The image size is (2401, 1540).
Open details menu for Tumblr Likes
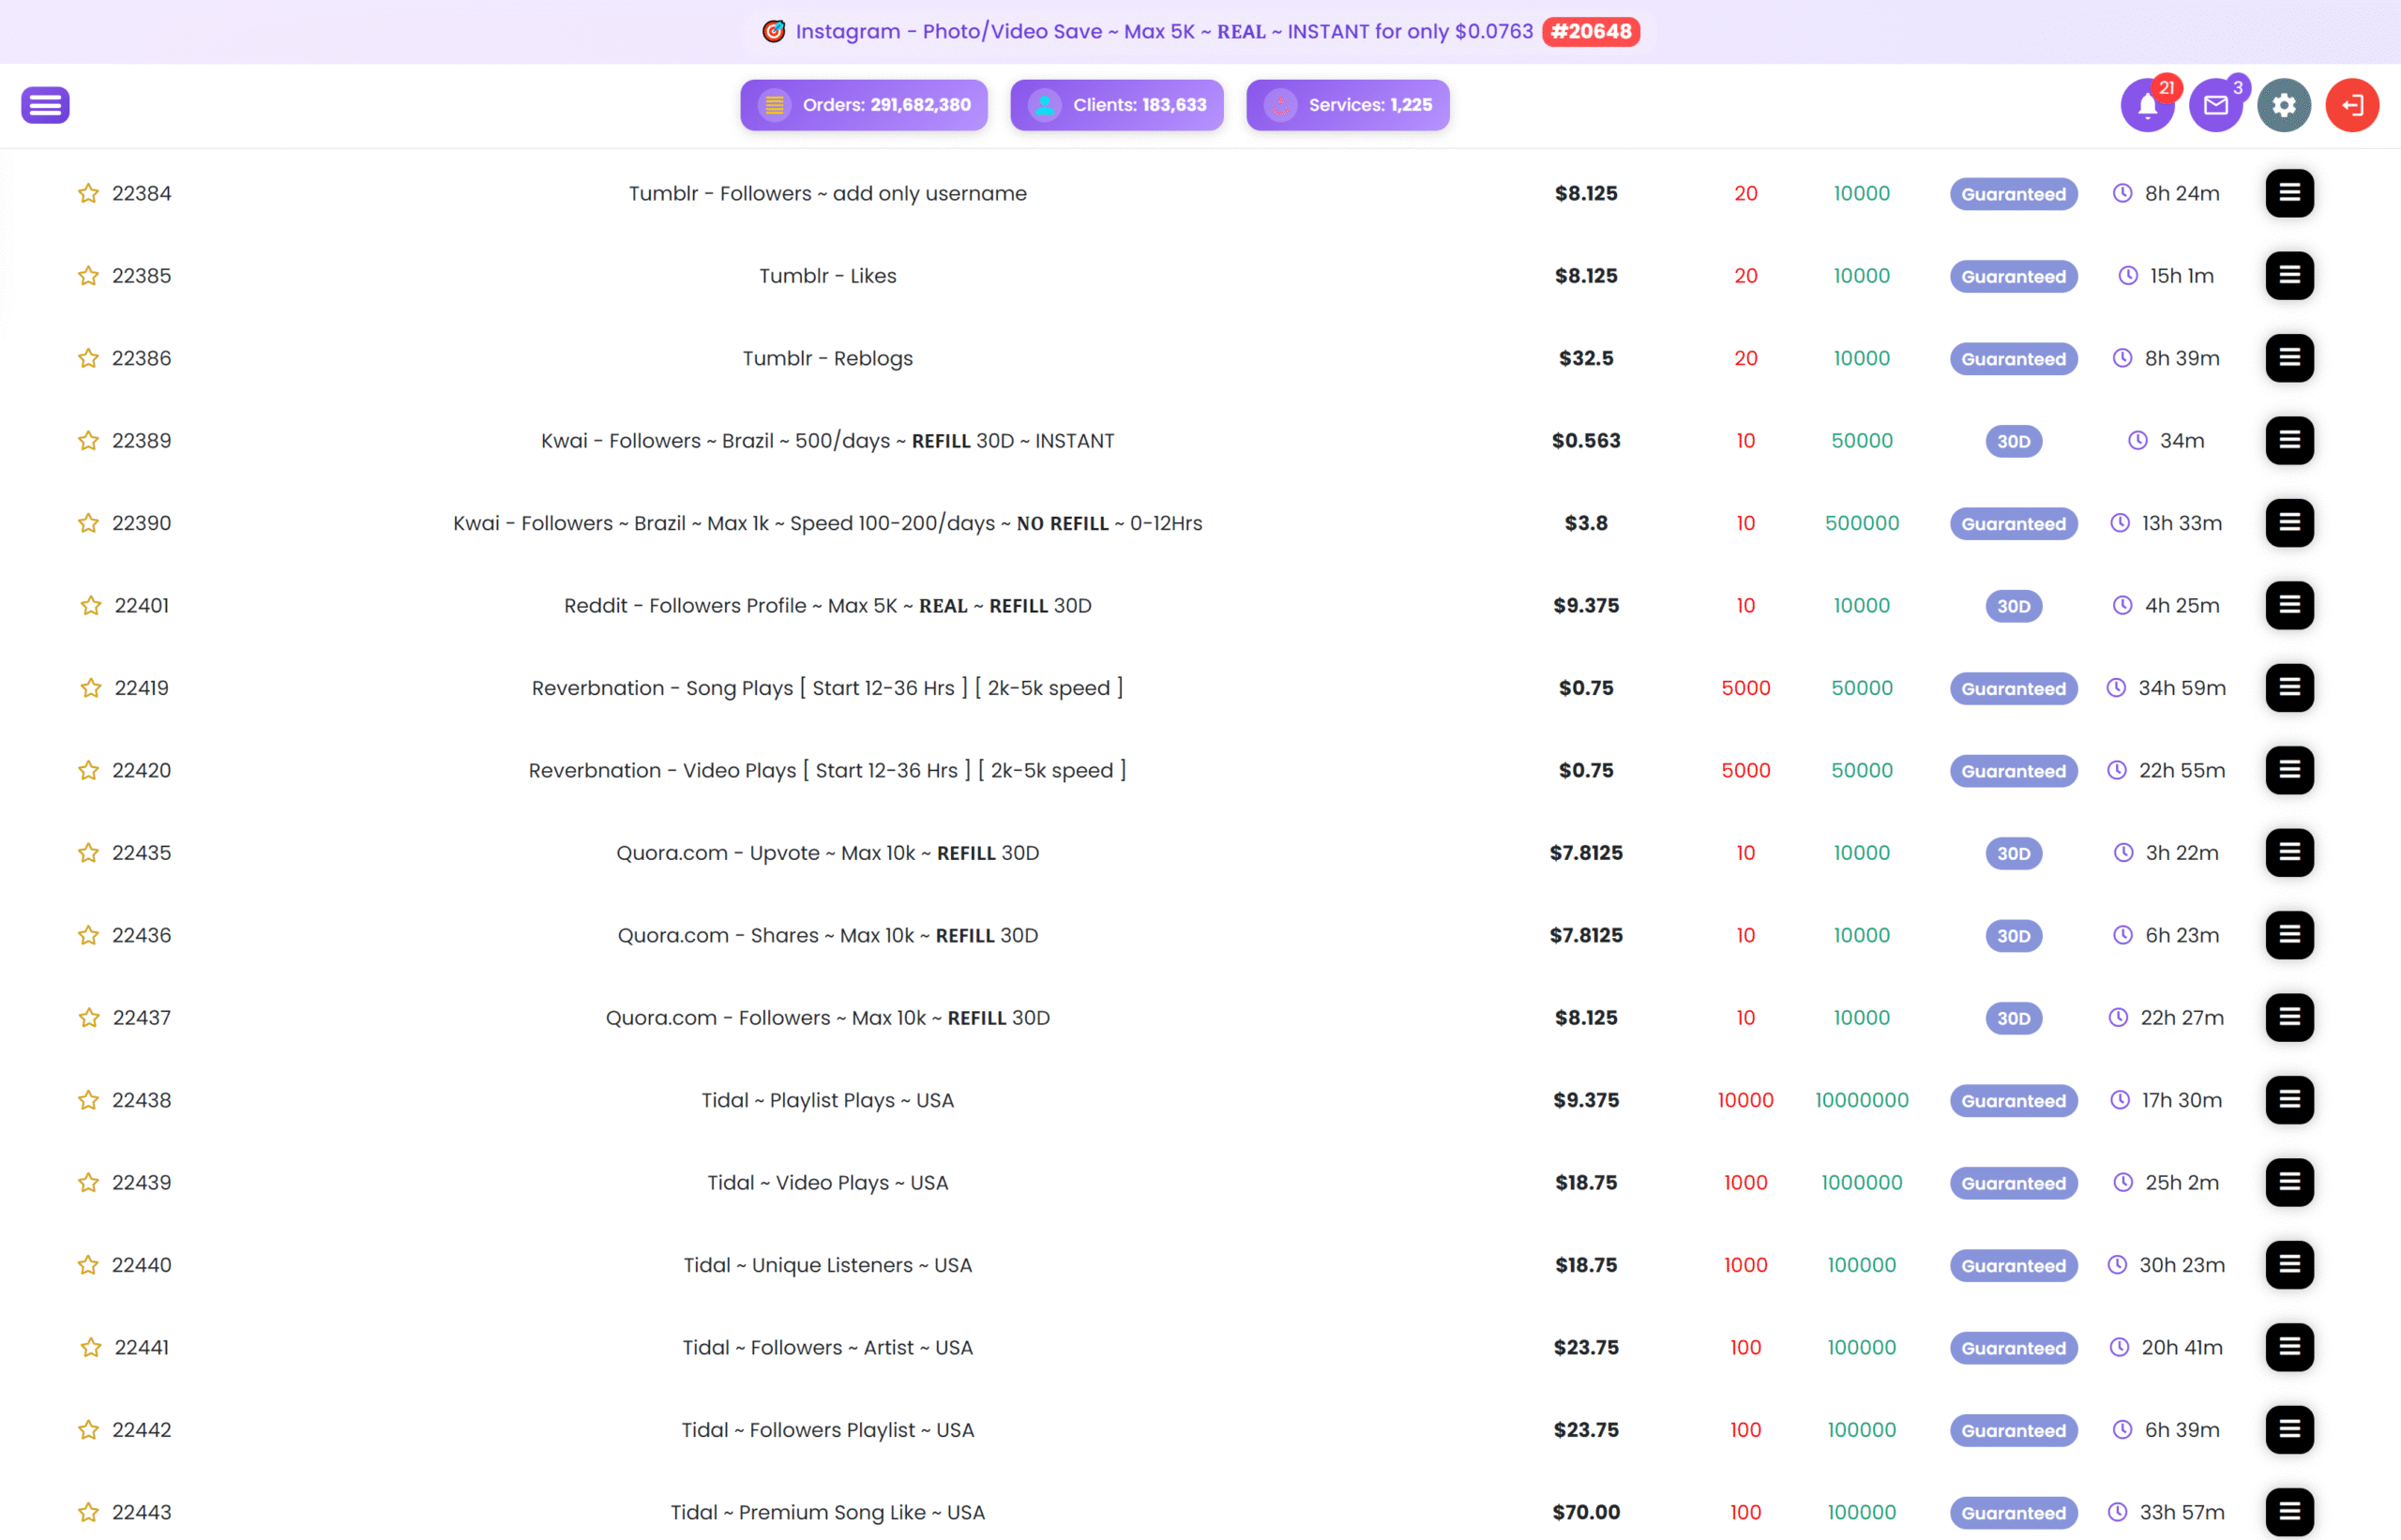pyautogui.click(x=2289, y=275)
